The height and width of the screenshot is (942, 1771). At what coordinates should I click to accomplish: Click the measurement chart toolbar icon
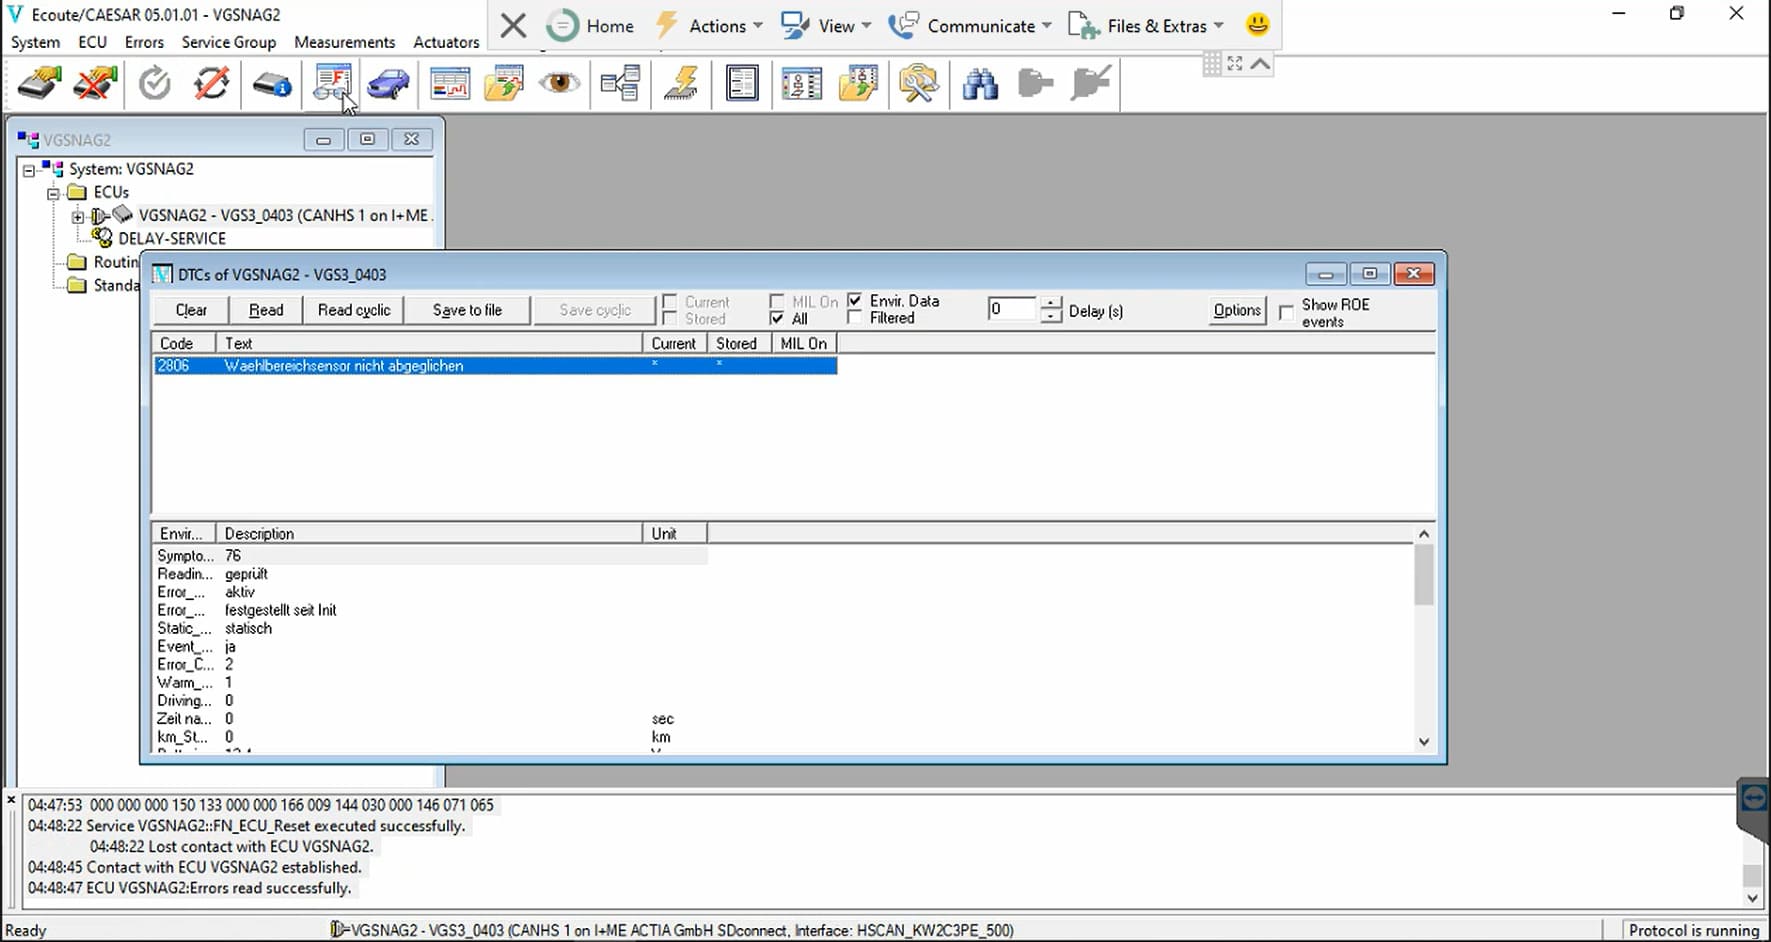450,84
